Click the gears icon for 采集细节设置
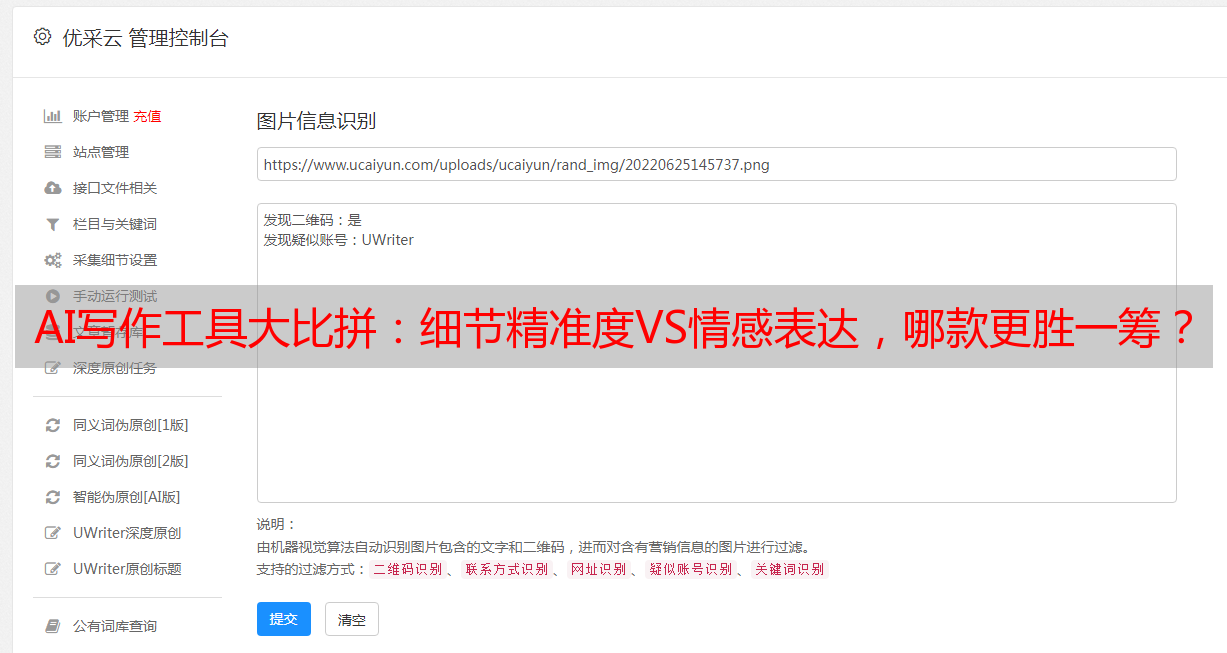Image resolution: width=1227 pixels, height=653 pixels. [53, 260]
